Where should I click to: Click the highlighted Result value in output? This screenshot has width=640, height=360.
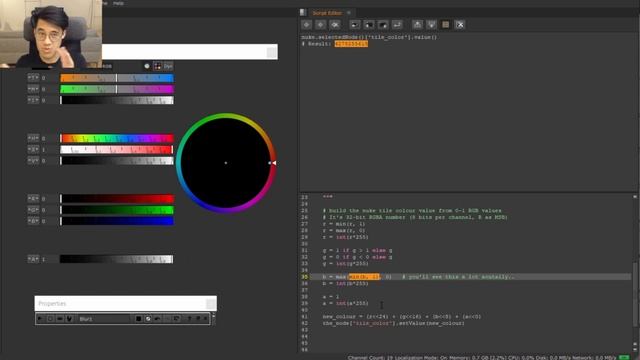[x=351, y=44]
